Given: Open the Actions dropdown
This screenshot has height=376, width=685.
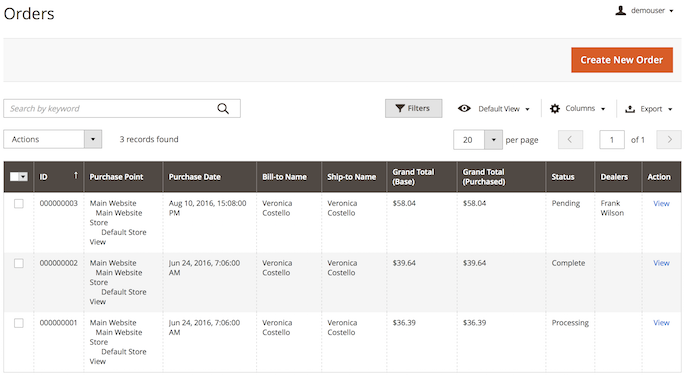Looking at the screenshot, I should (52, 139).
